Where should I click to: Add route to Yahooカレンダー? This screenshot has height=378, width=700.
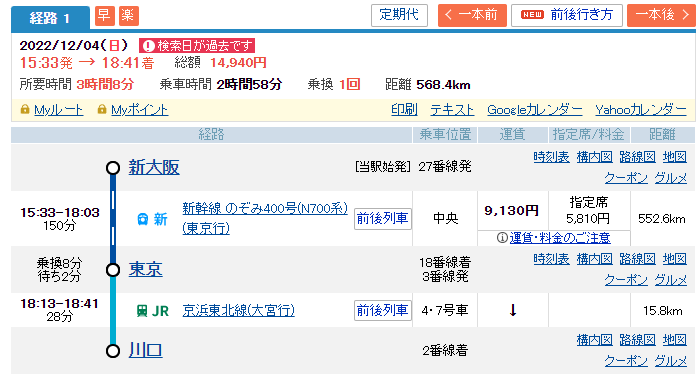[x=641, y=110]
